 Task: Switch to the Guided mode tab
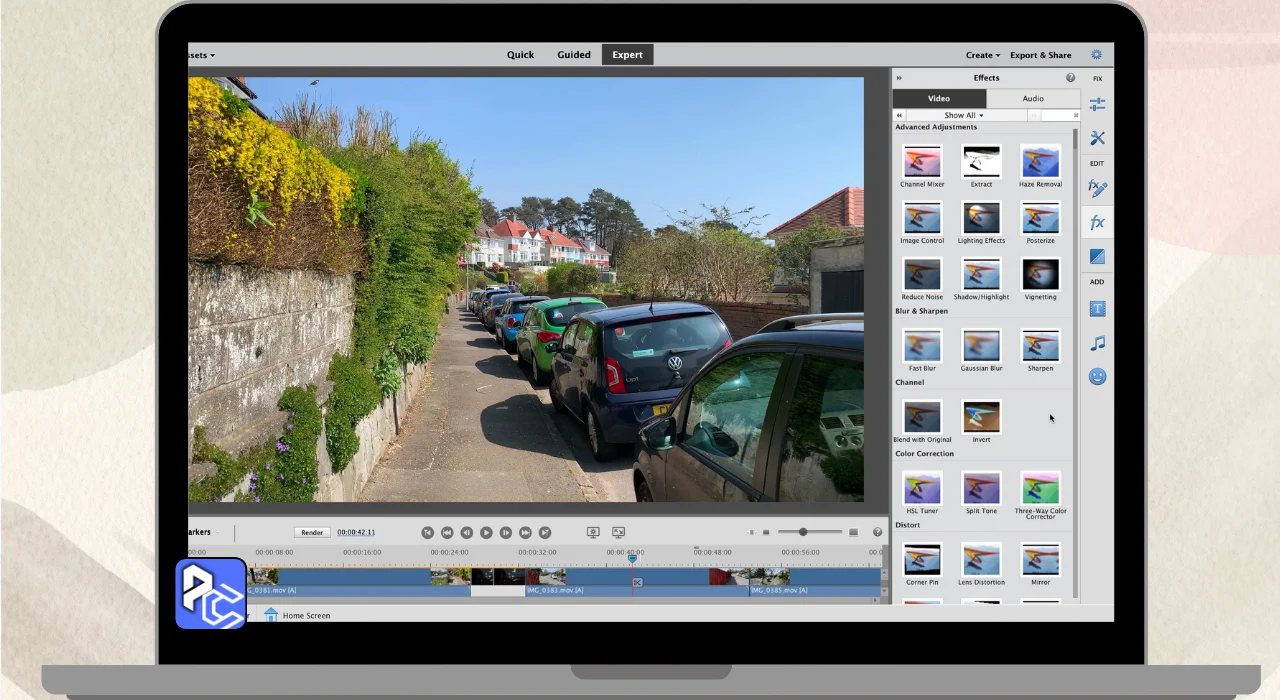coord(574,55)
